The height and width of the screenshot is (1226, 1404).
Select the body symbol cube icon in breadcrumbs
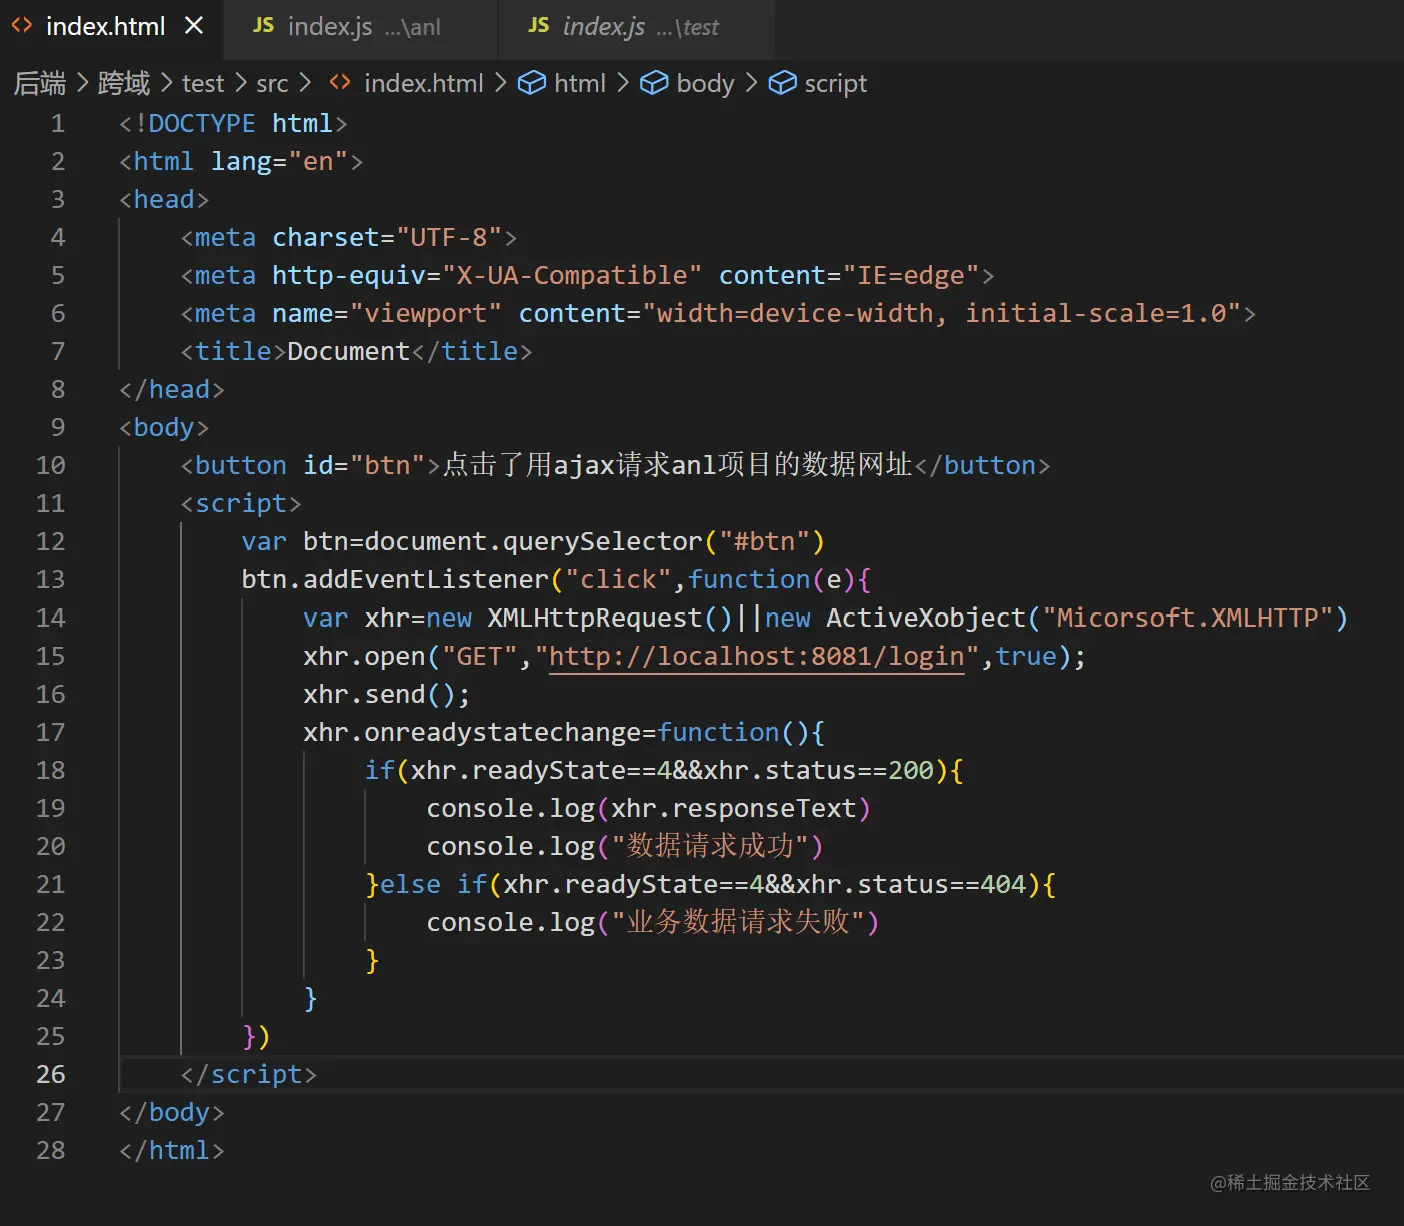click(x=654, y=83)
